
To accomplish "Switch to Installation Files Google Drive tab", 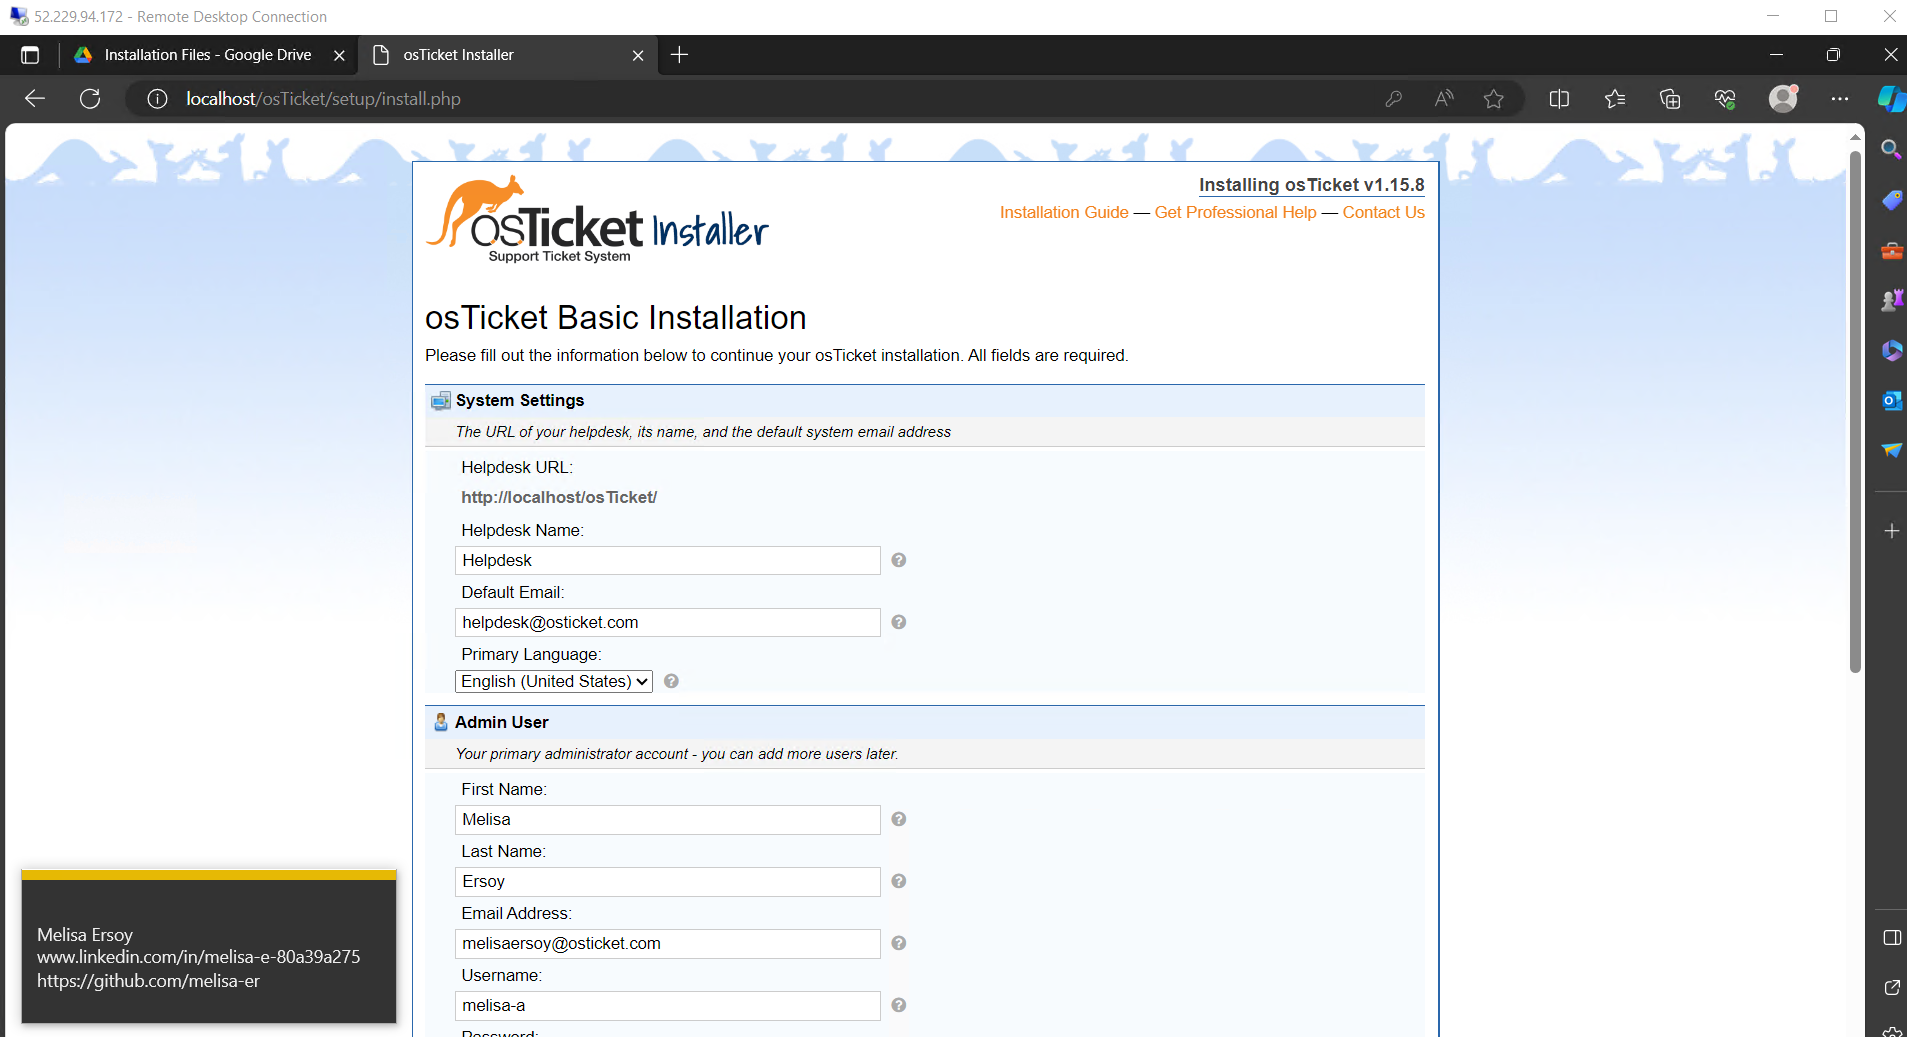I will (208, 55).
